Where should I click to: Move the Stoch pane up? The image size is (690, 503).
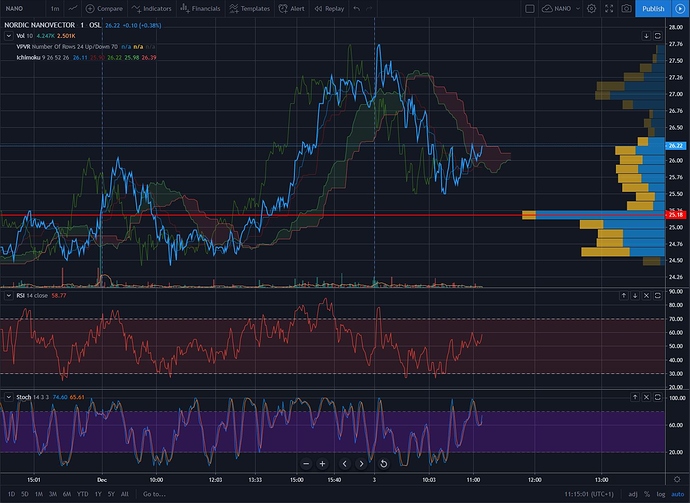[635, 397]
